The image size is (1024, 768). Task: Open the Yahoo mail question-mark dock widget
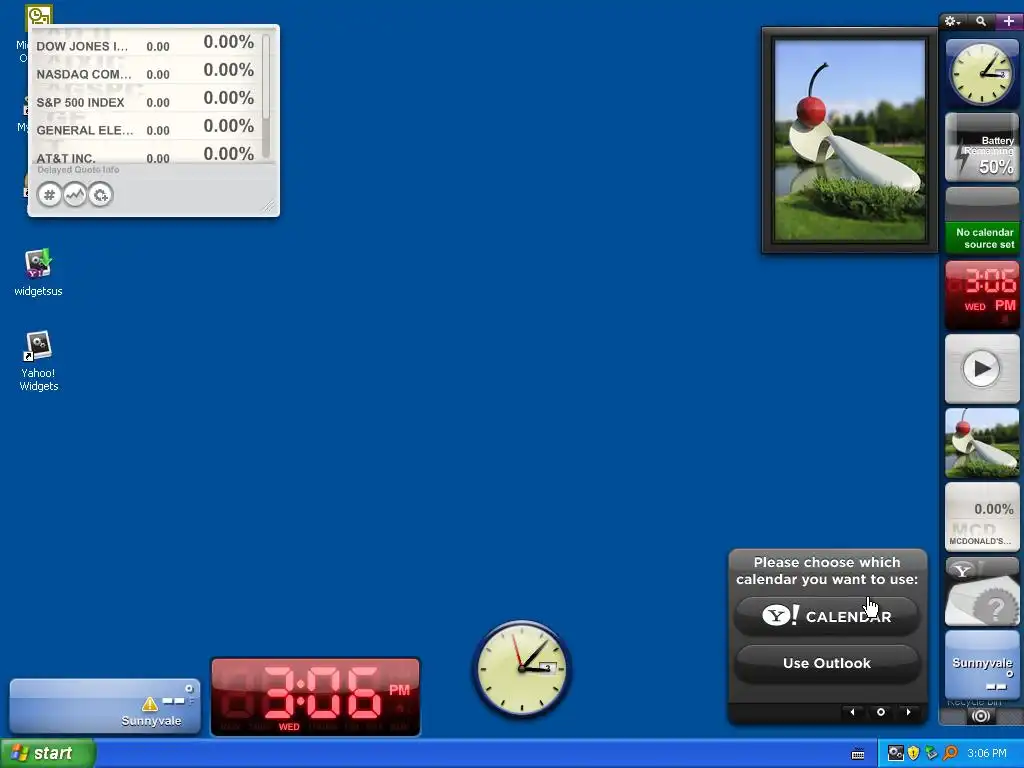click(982, 591)
